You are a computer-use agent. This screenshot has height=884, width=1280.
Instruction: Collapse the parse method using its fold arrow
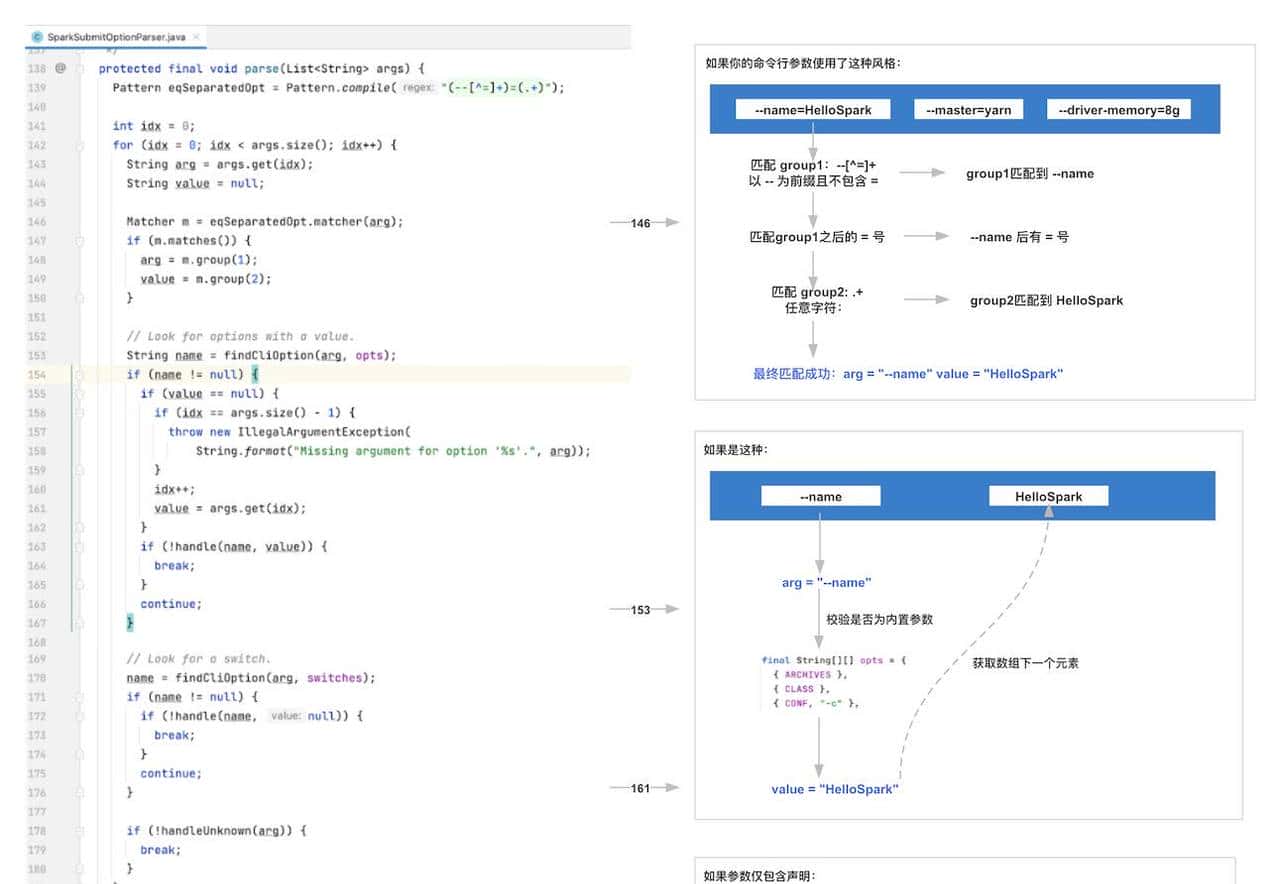[78, 68]
